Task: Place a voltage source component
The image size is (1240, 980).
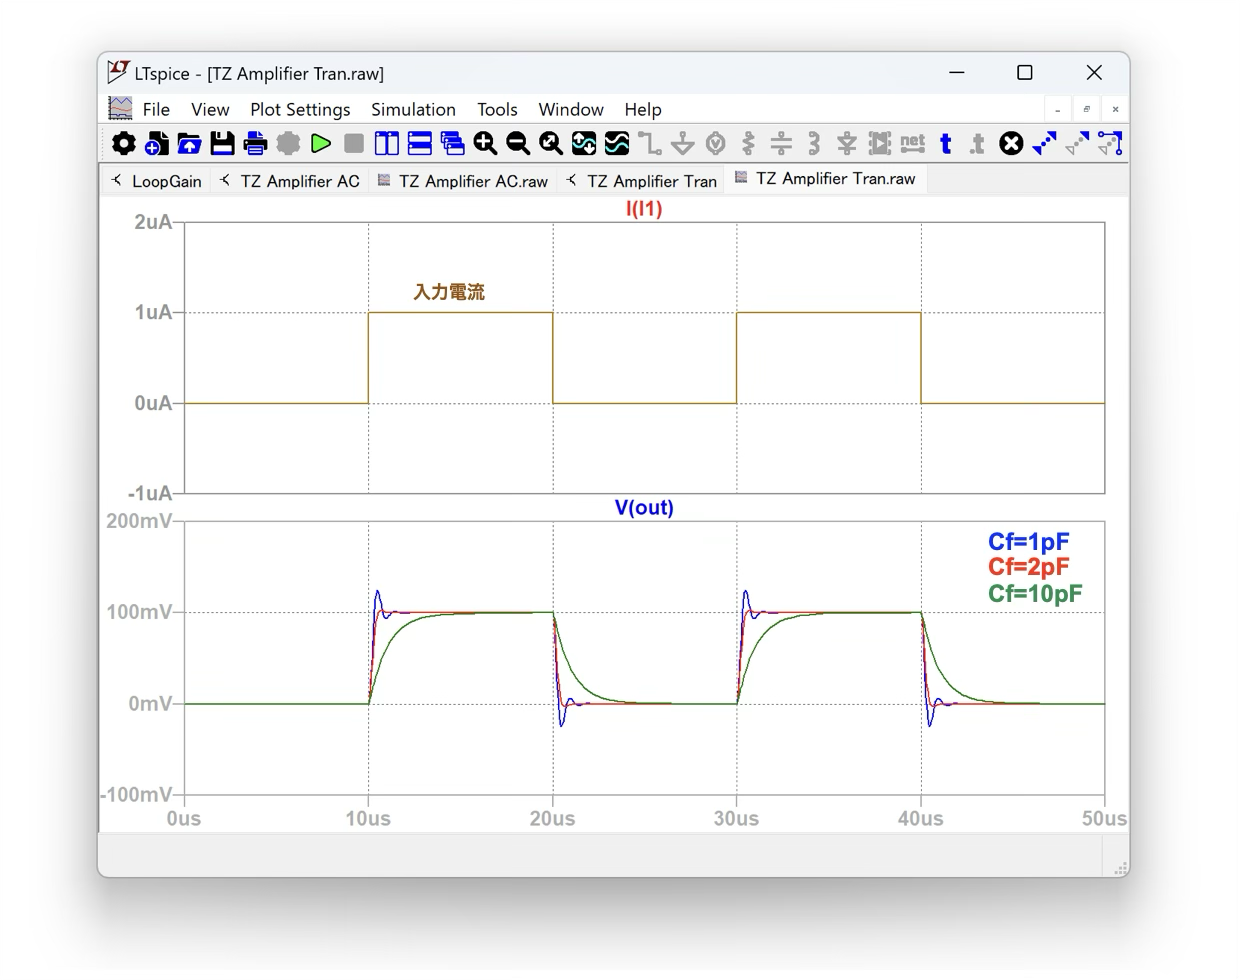Action: click(x=716, y=144)
